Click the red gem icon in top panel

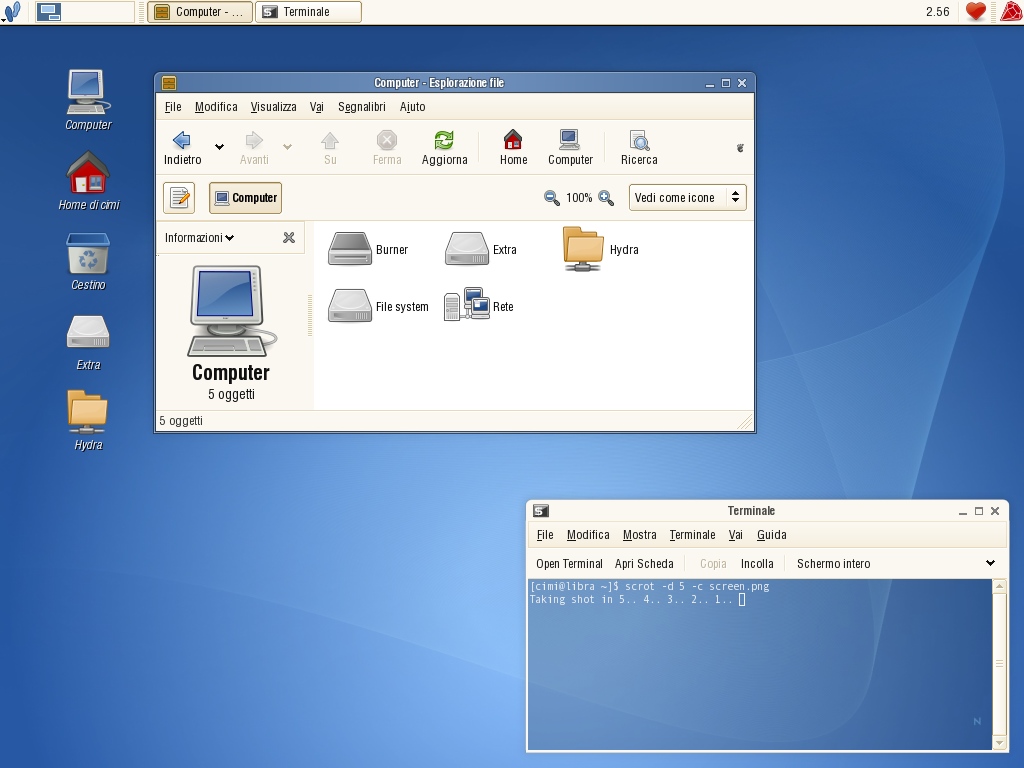[1010, 11]
